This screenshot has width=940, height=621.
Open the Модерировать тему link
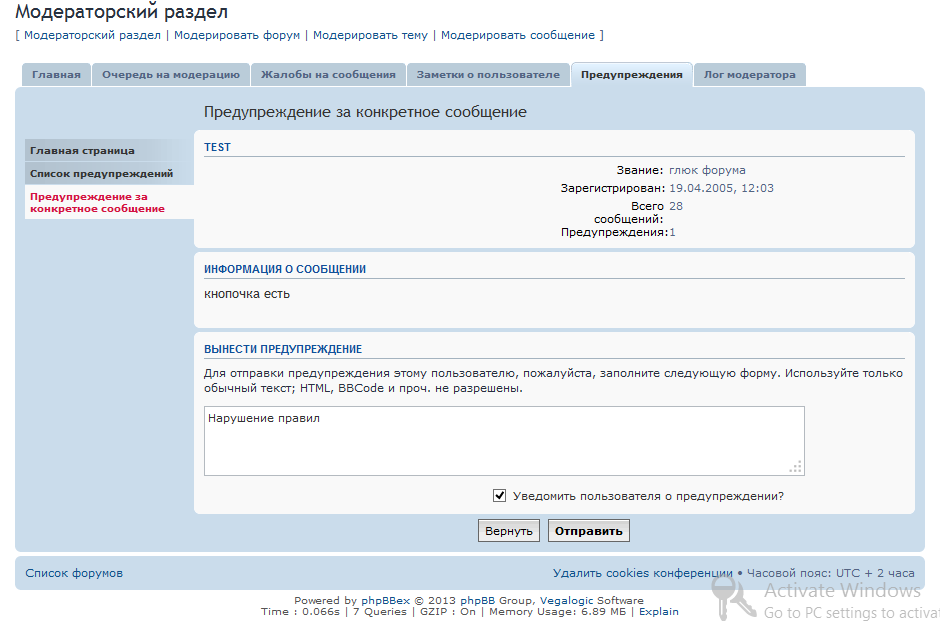(x=370, y=35)
